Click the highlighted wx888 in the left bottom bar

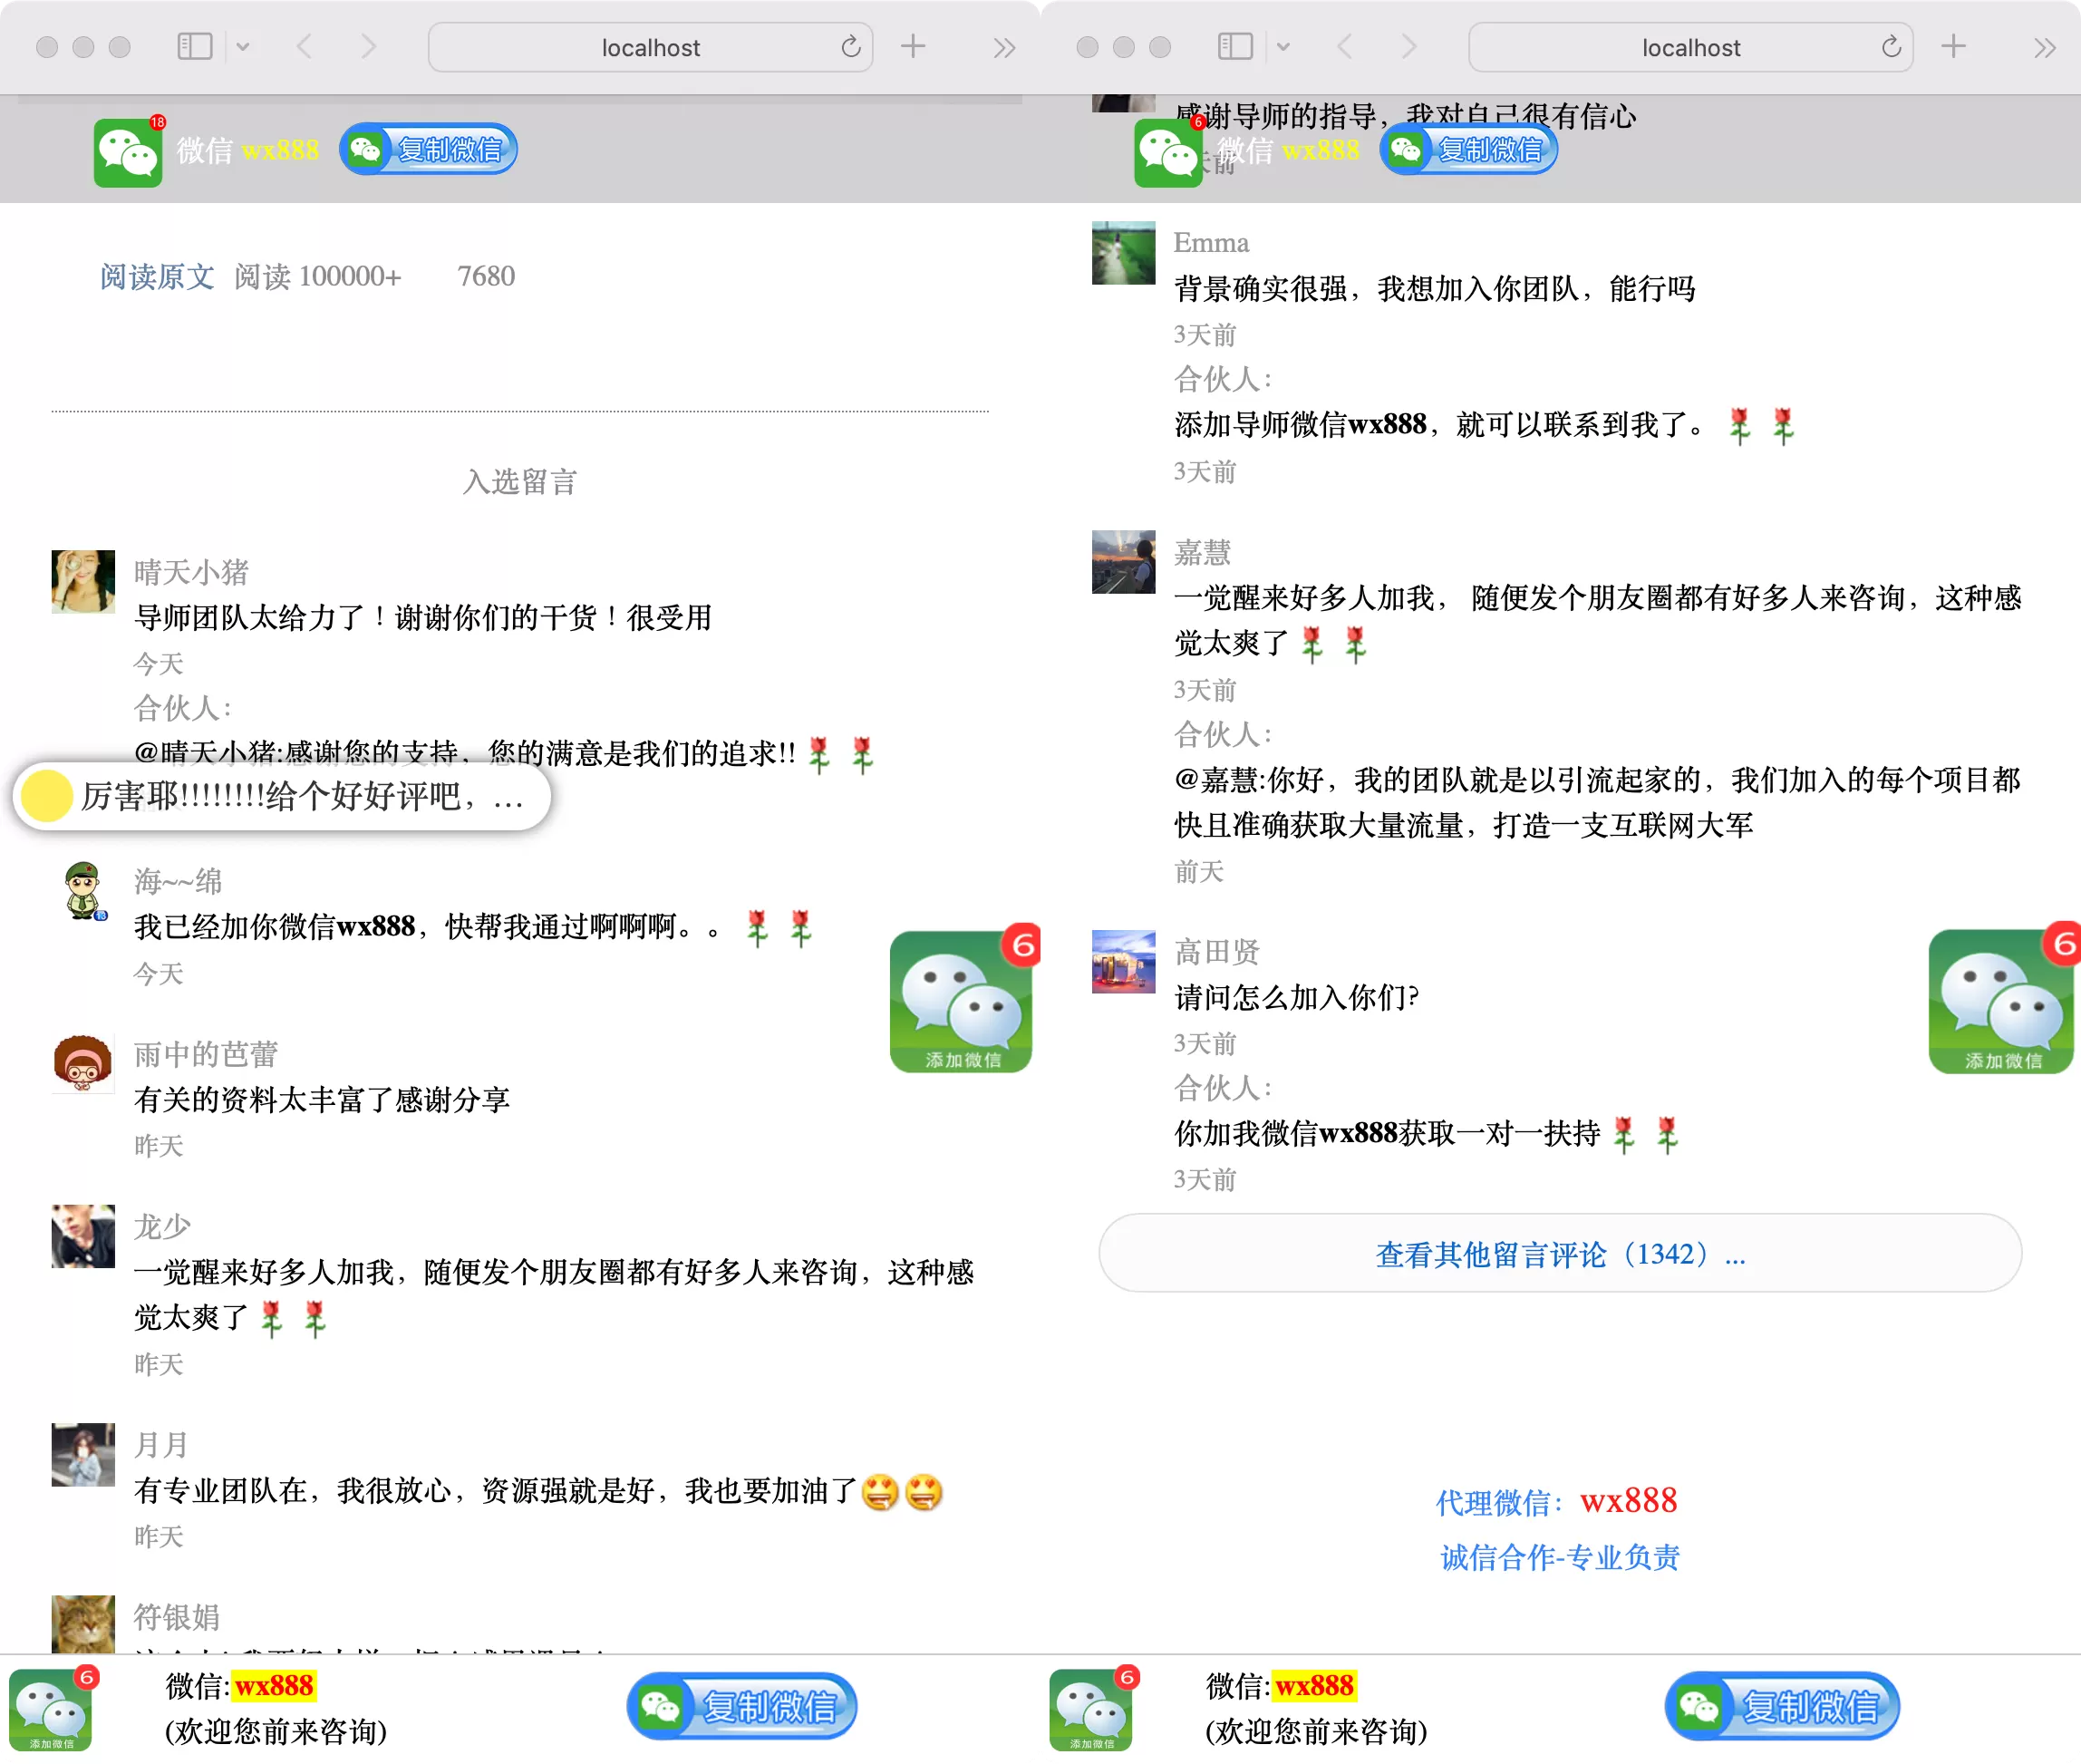coord(274,1686)
